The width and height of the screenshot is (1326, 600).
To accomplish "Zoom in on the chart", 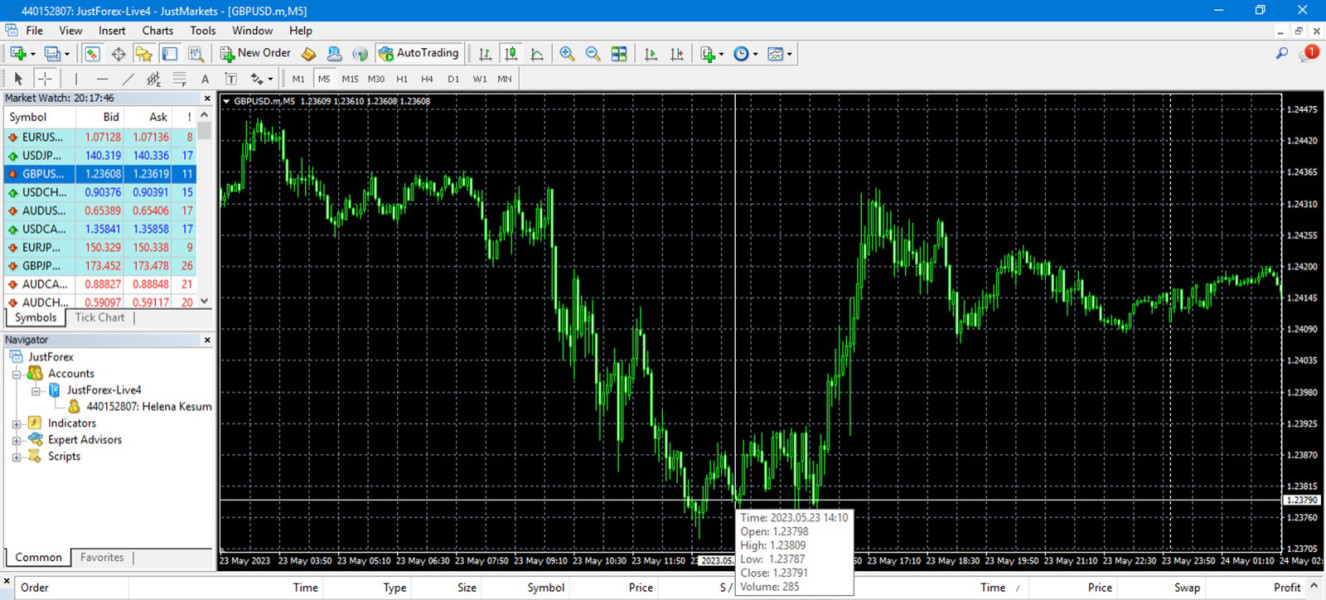I will click(x=567, y=54).
